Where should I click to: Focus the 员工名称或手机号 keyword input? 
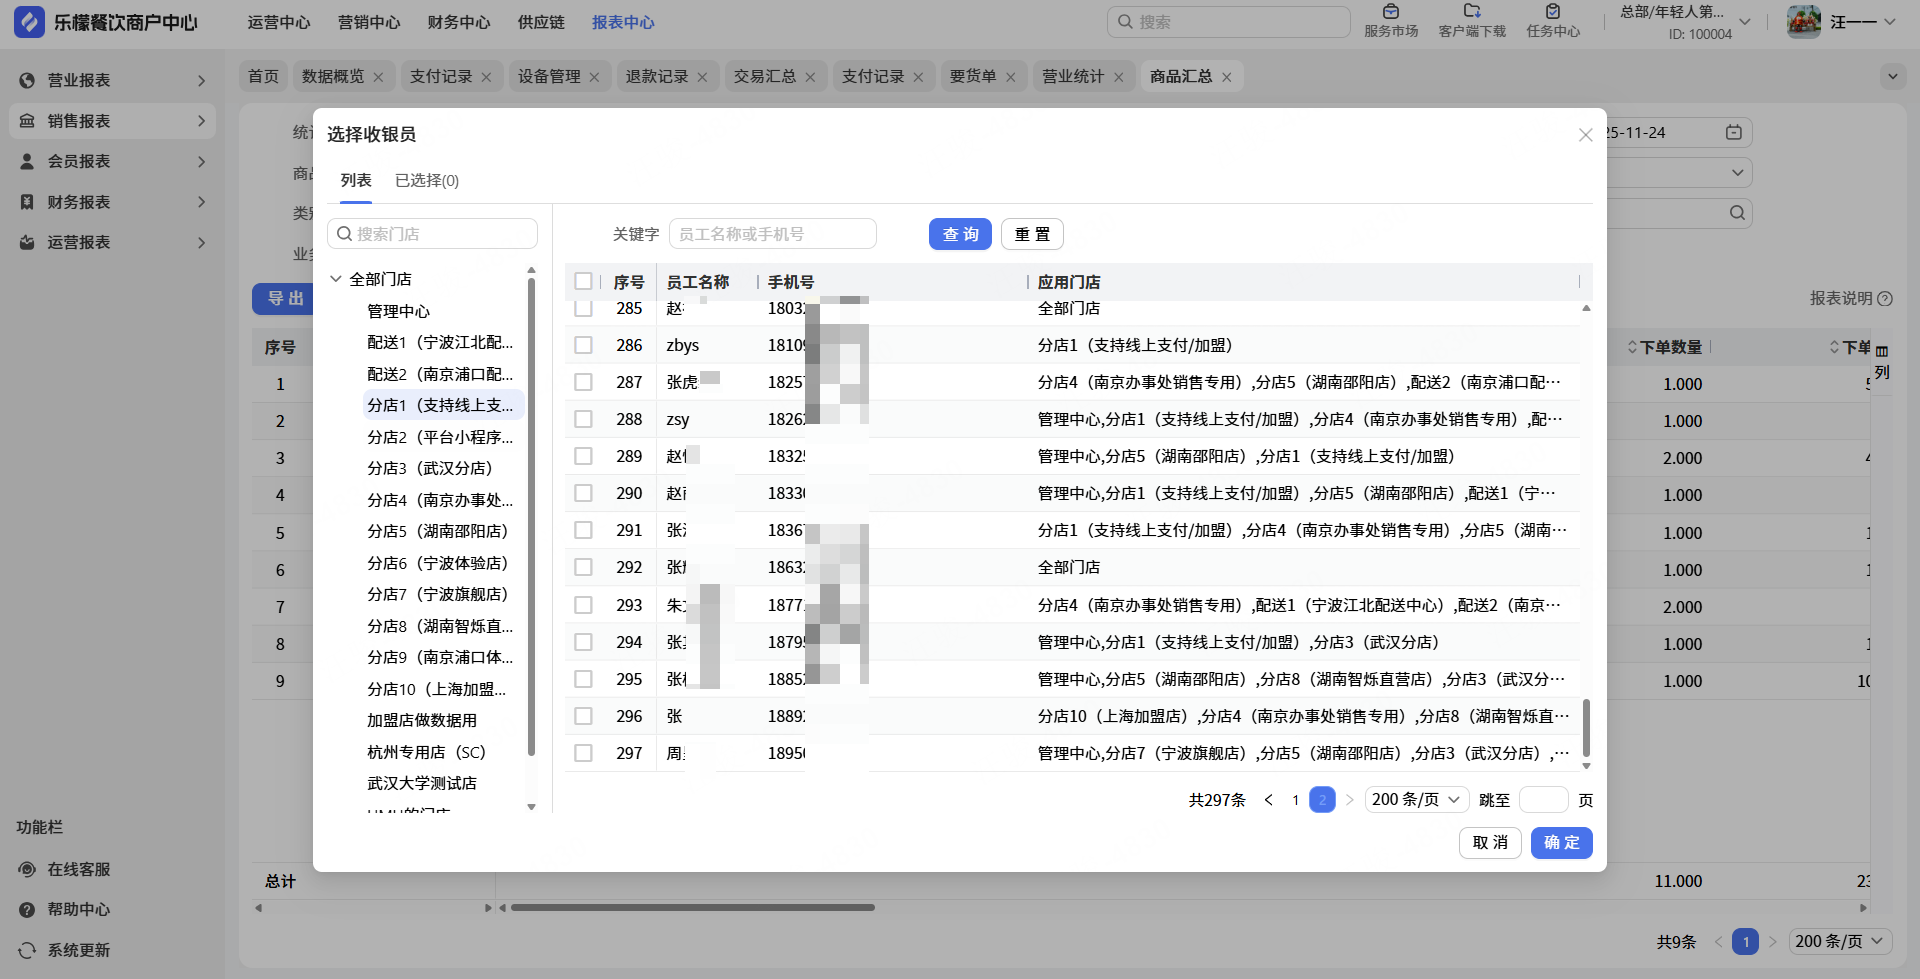pos(772,234)
